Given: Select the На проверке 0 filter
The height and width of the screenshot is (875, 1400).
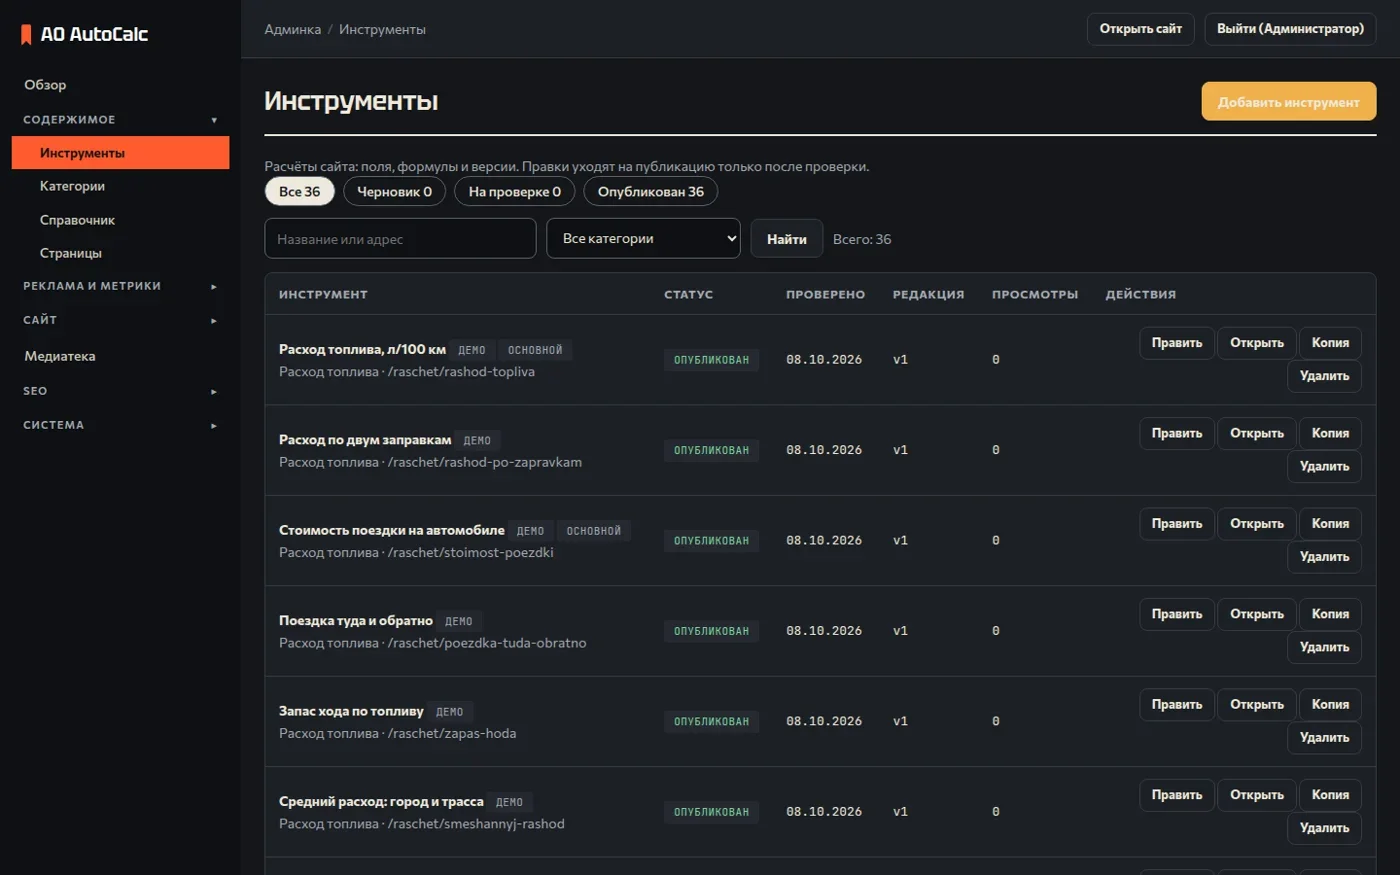Looking at the screenshot, I should click(x=514, y=191).
